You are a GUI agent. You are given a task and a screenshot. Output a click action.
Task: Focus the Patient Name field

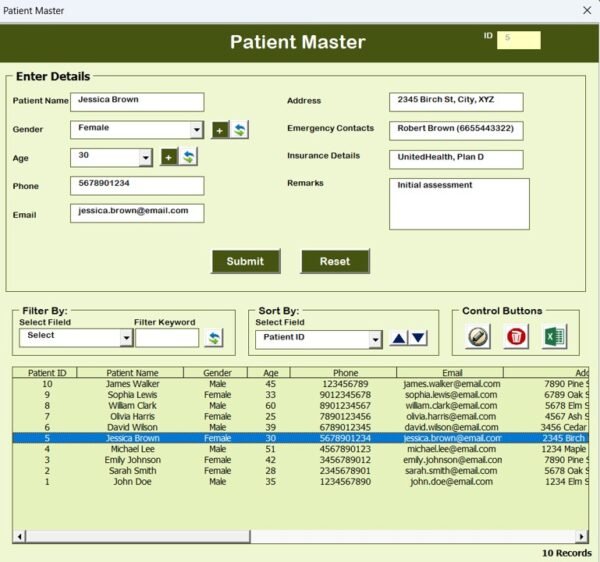pos(137,102)
